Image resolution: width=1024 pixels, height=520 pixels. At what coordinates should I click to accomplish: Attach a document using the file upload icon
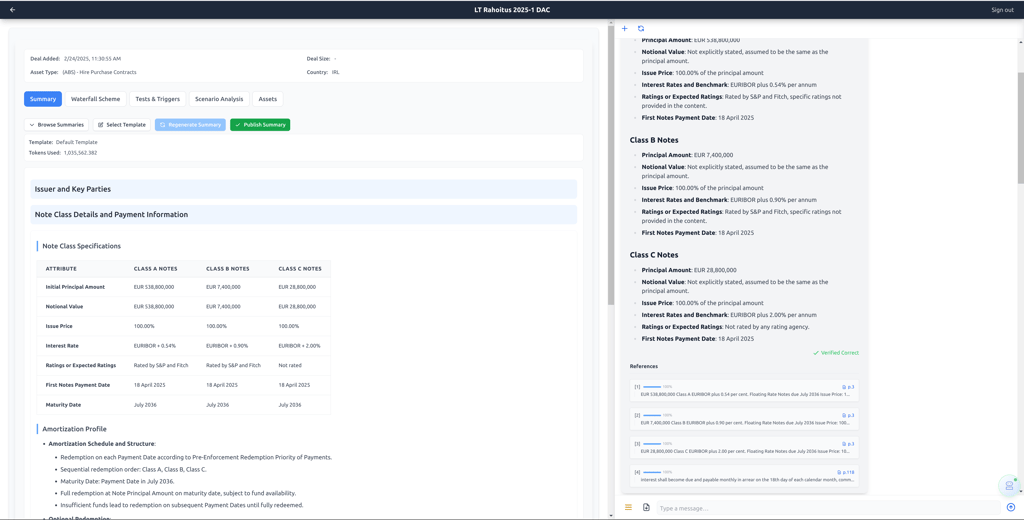coord(646,507)
